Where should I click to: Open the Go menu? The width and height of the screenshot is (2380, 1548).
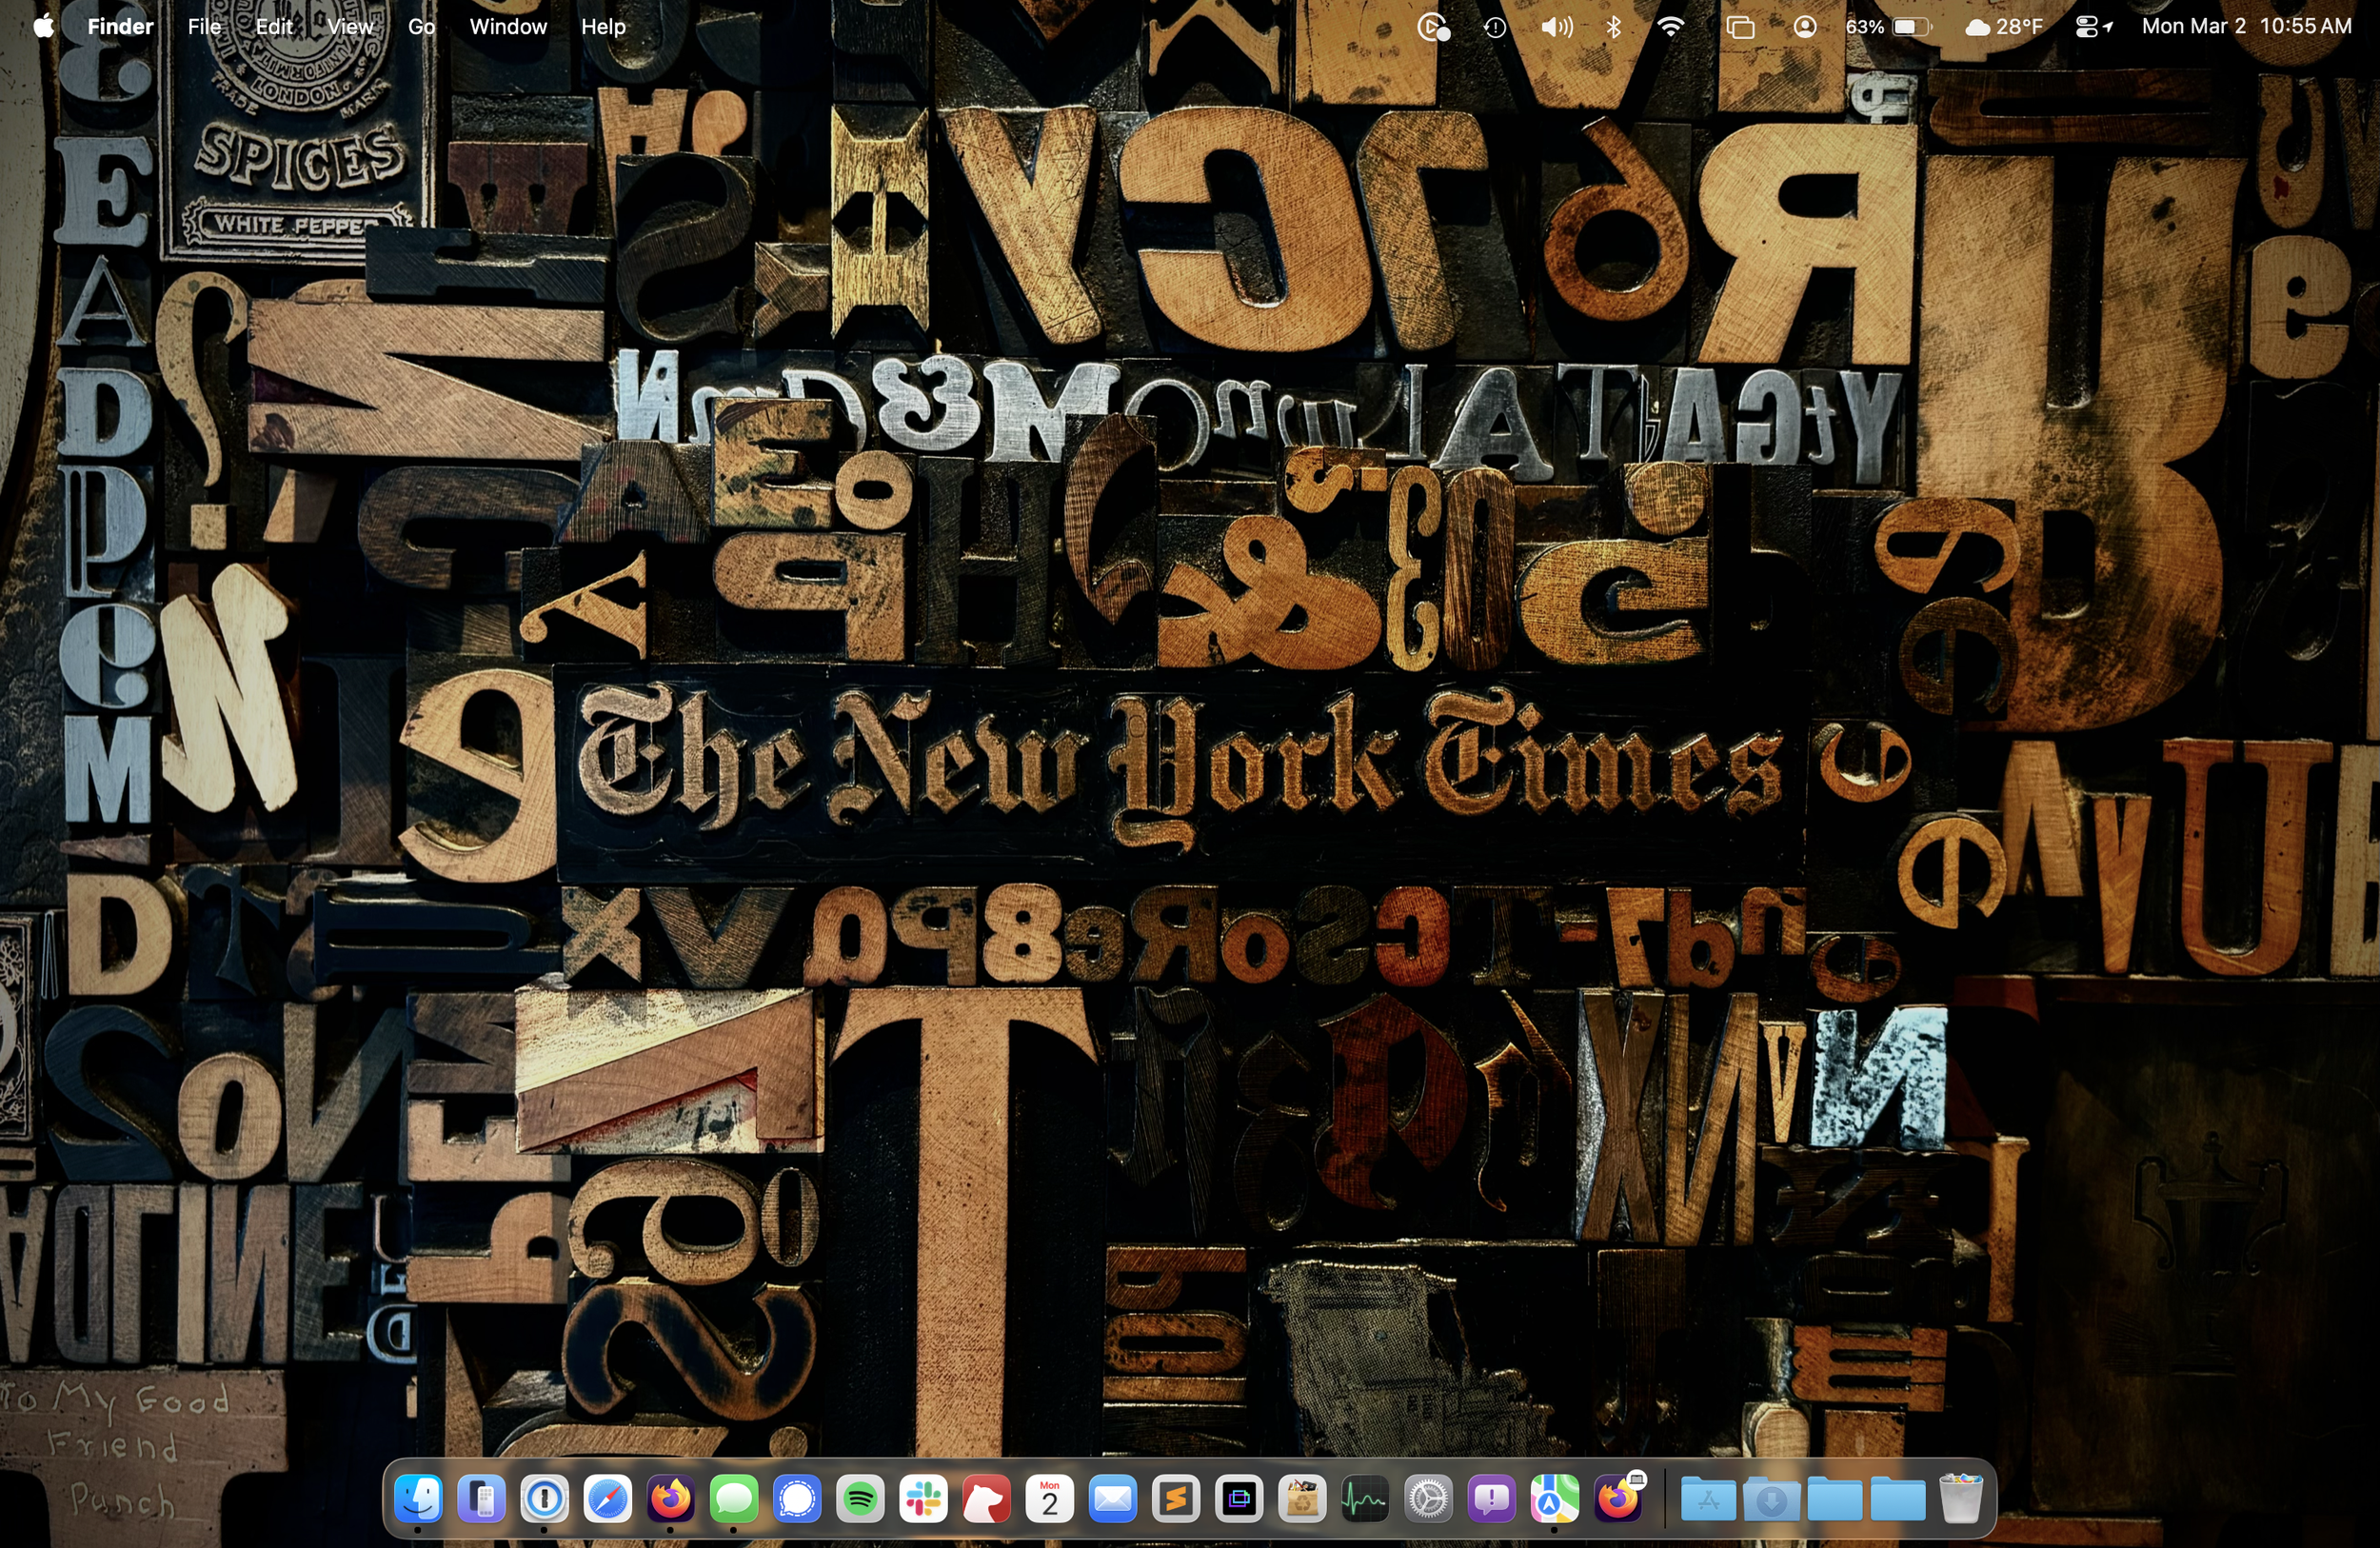point(421,27)
